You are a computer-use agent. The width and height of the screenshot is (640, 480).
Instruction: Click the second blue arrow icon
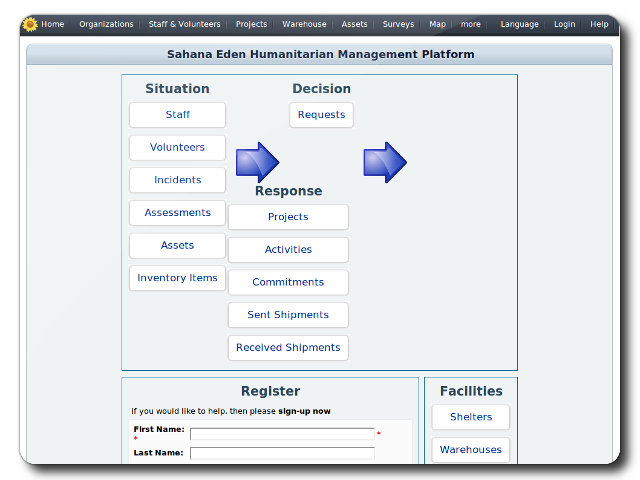pos(384,162)
